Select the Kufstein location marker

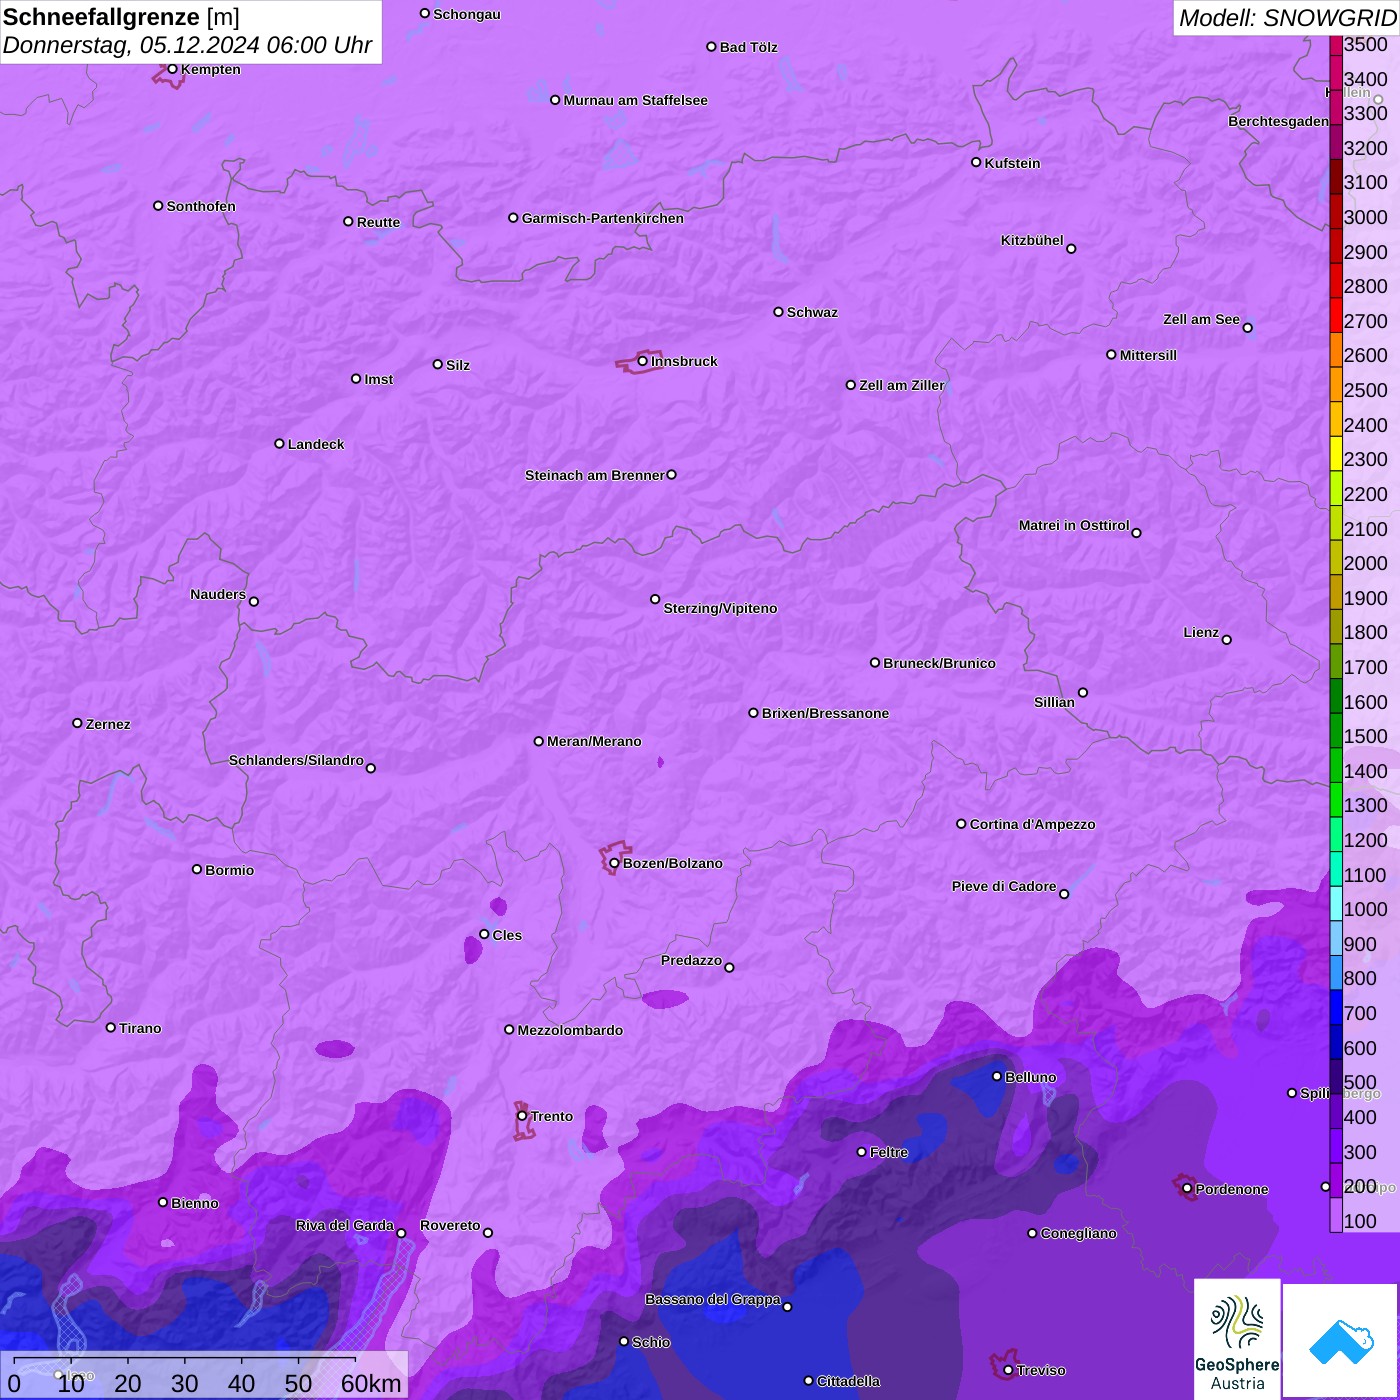[976, 162]
